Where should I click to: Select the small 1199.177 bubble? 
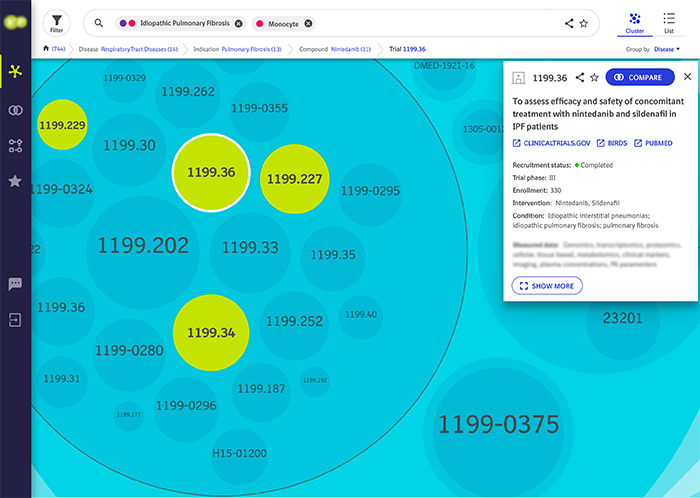[129, 416]
